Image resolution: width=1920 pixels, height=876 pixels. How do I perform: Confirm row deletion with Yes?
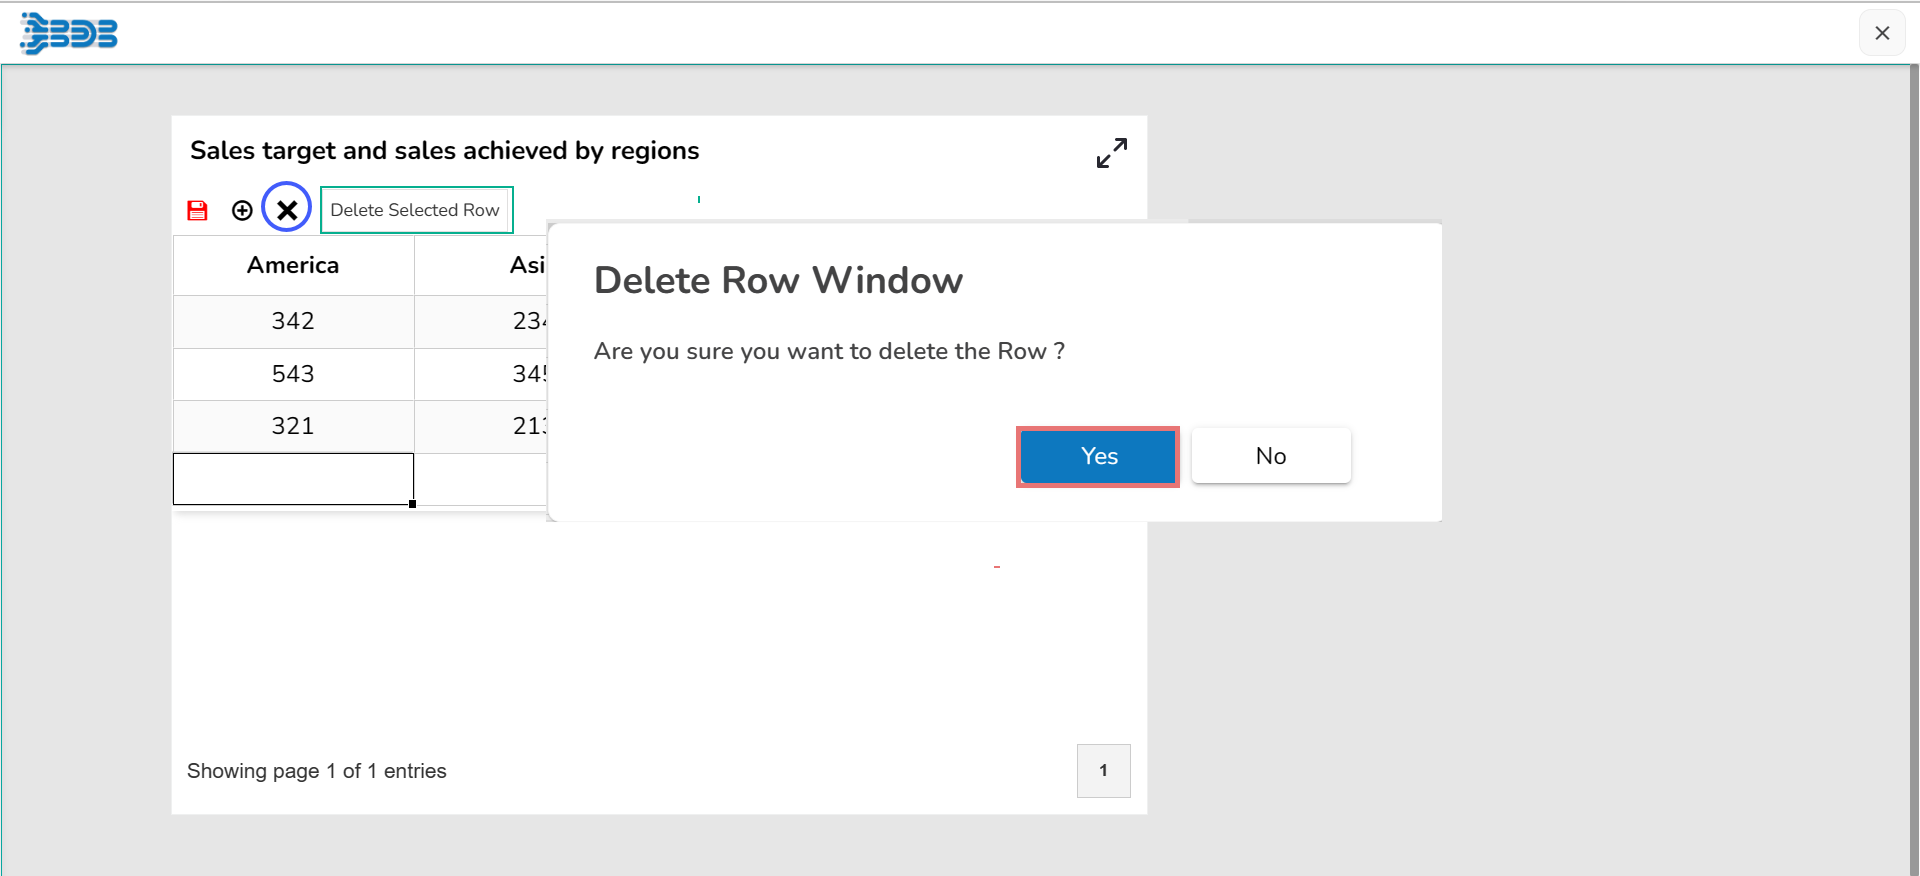[1098, 457]
